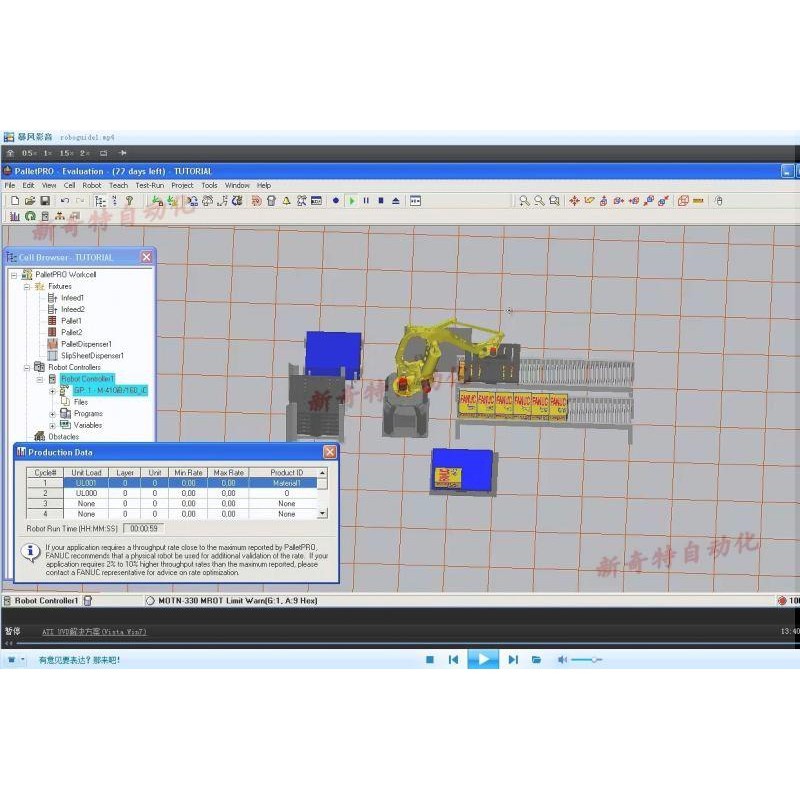The image size is (800, 800).
Task: Open the Edit menu
Action: coord(29,185)
